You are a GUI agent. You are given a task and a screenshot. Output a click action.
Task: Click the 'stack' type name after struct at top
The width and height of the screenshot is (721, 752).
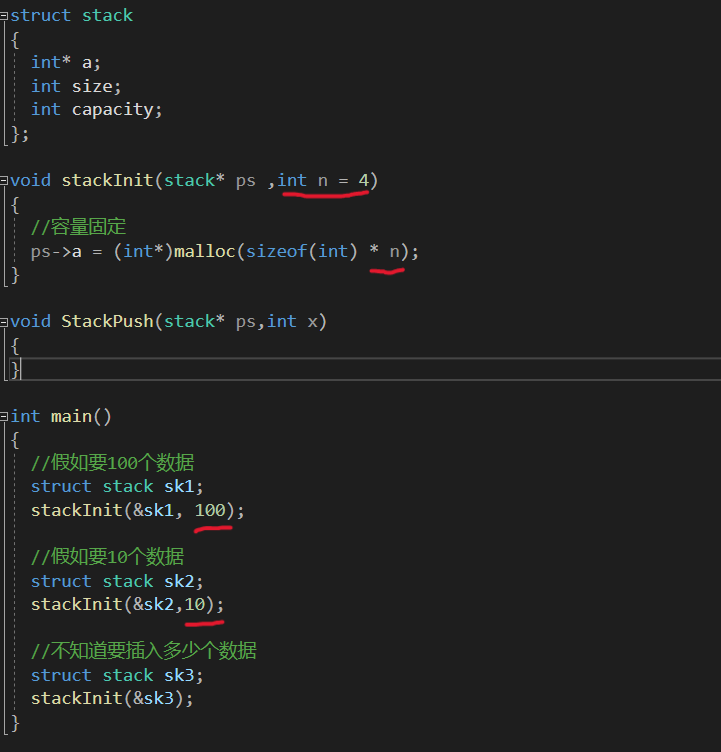tap(107, 16)
